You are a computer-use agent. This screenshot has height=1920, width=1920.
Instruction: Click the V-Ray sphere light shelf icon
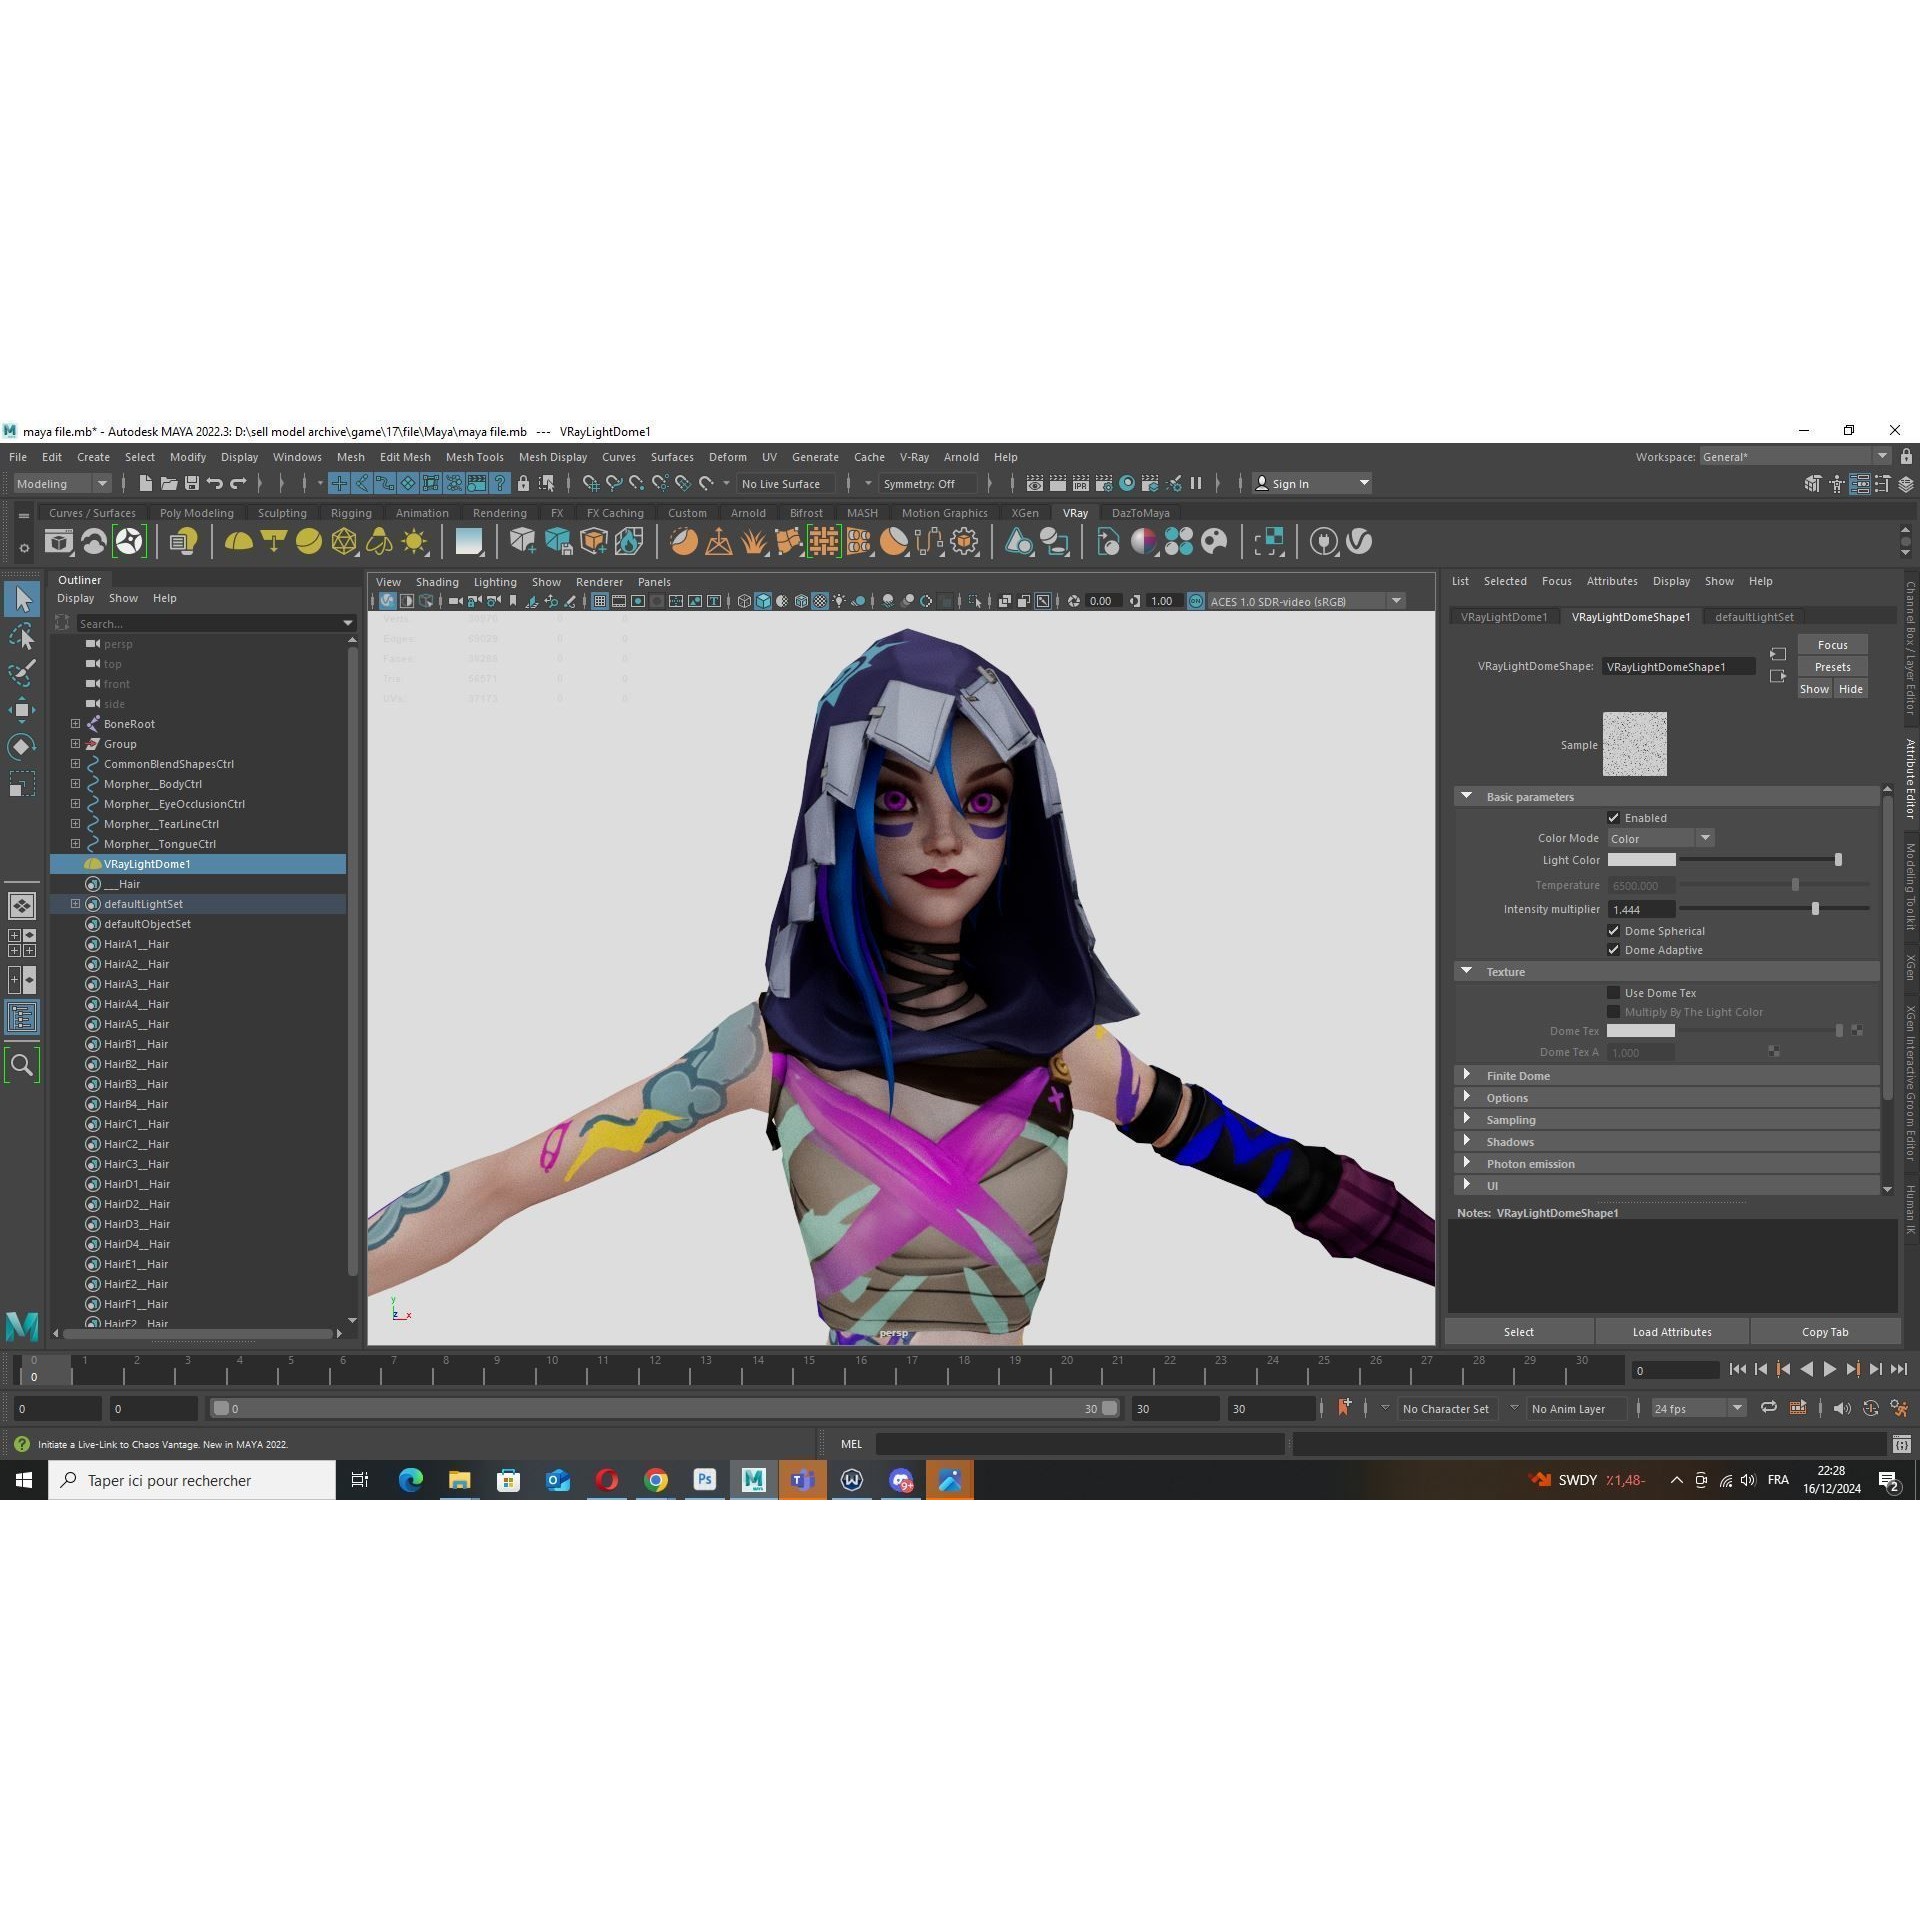coord(309,542)
